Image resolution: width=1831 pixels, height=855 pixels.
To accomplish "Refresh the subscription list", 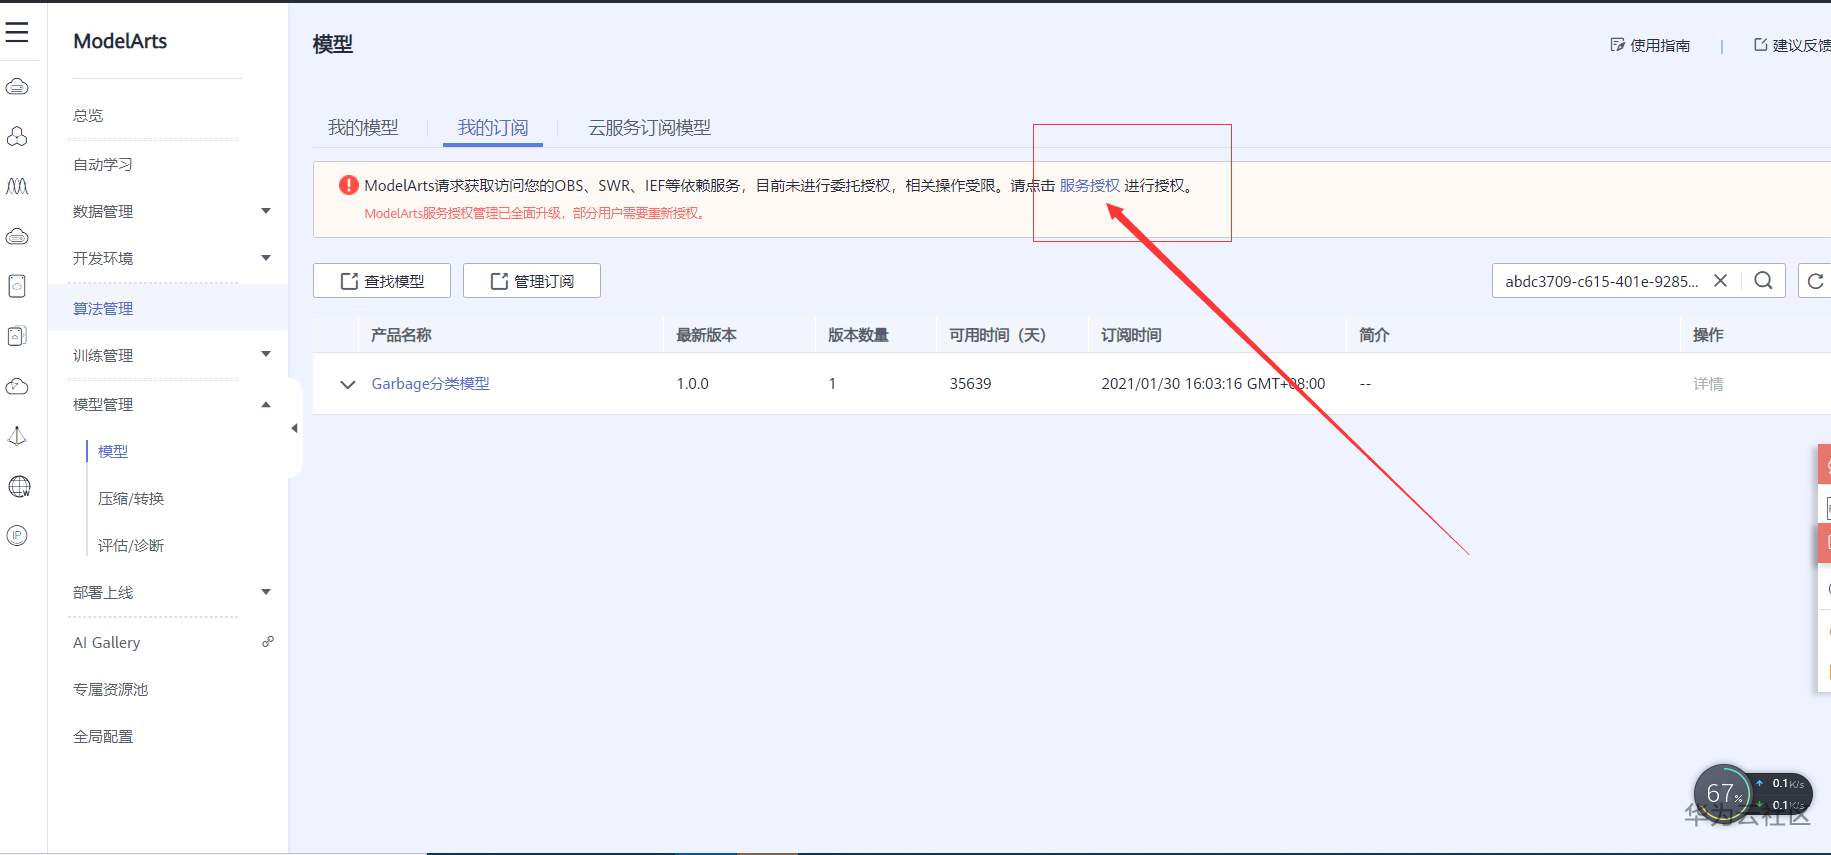I will 1815,281.
